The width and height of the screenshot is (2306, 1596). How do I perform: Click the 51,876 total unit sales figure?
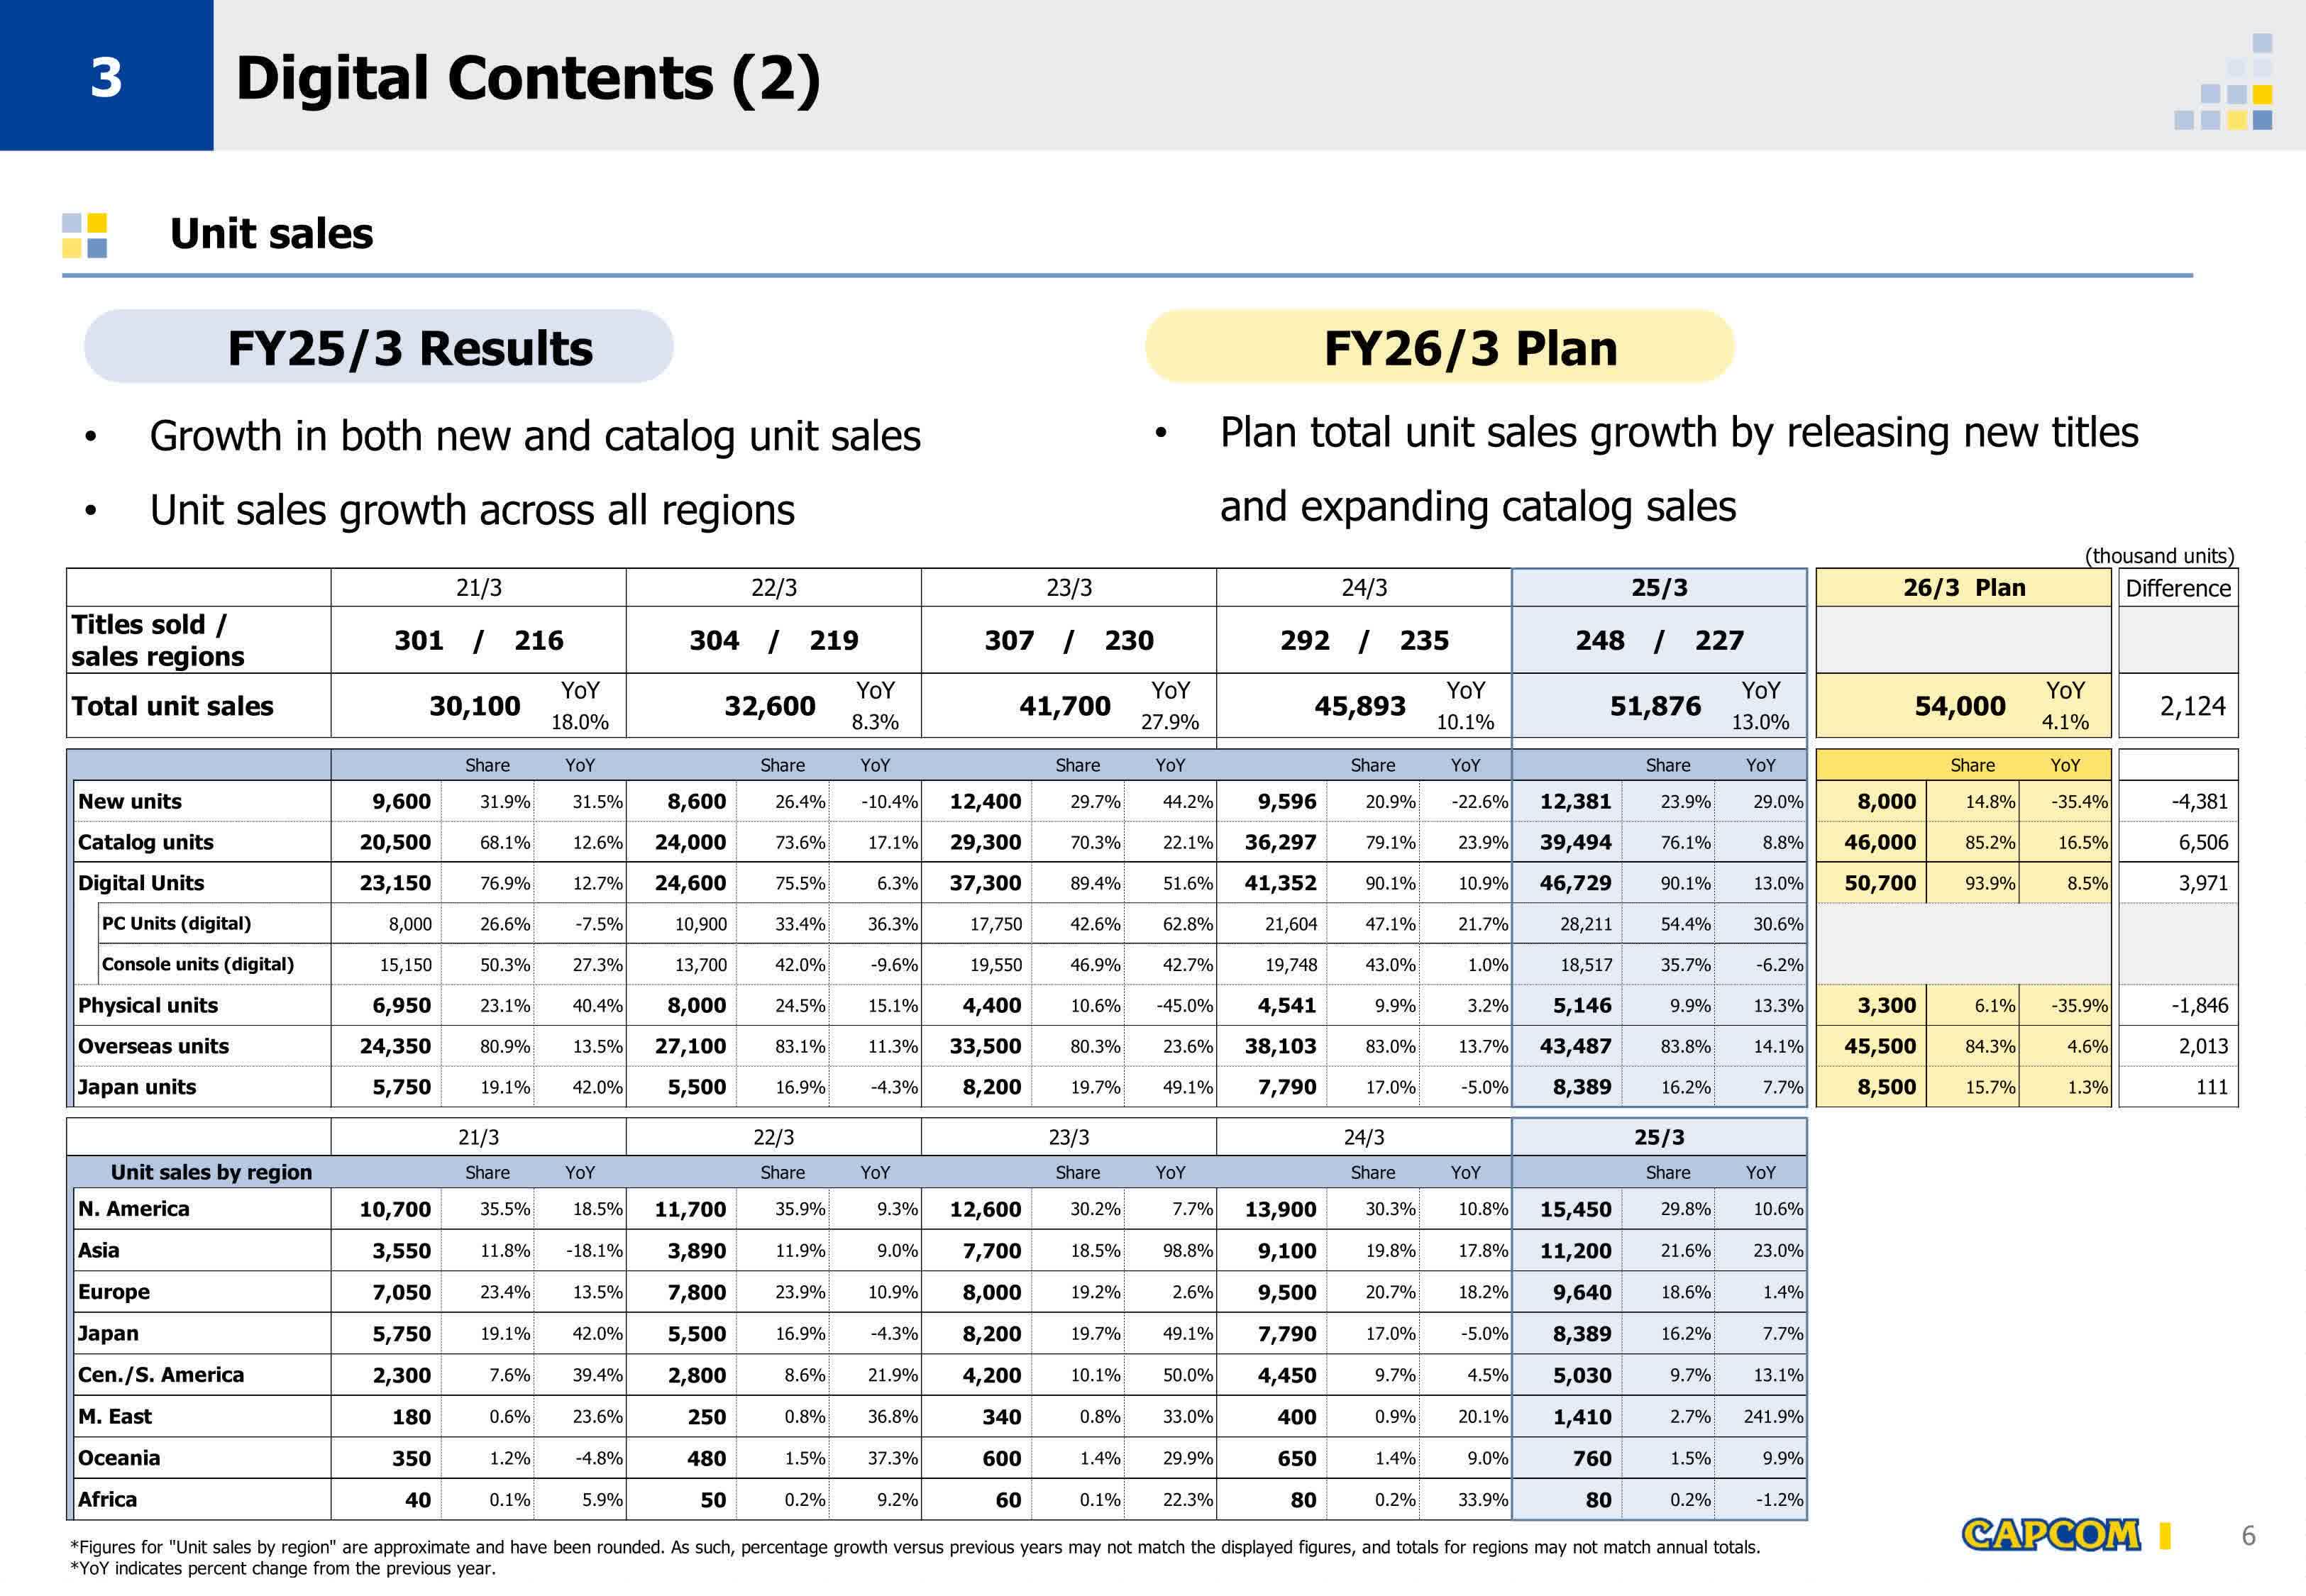[1654, 706]
